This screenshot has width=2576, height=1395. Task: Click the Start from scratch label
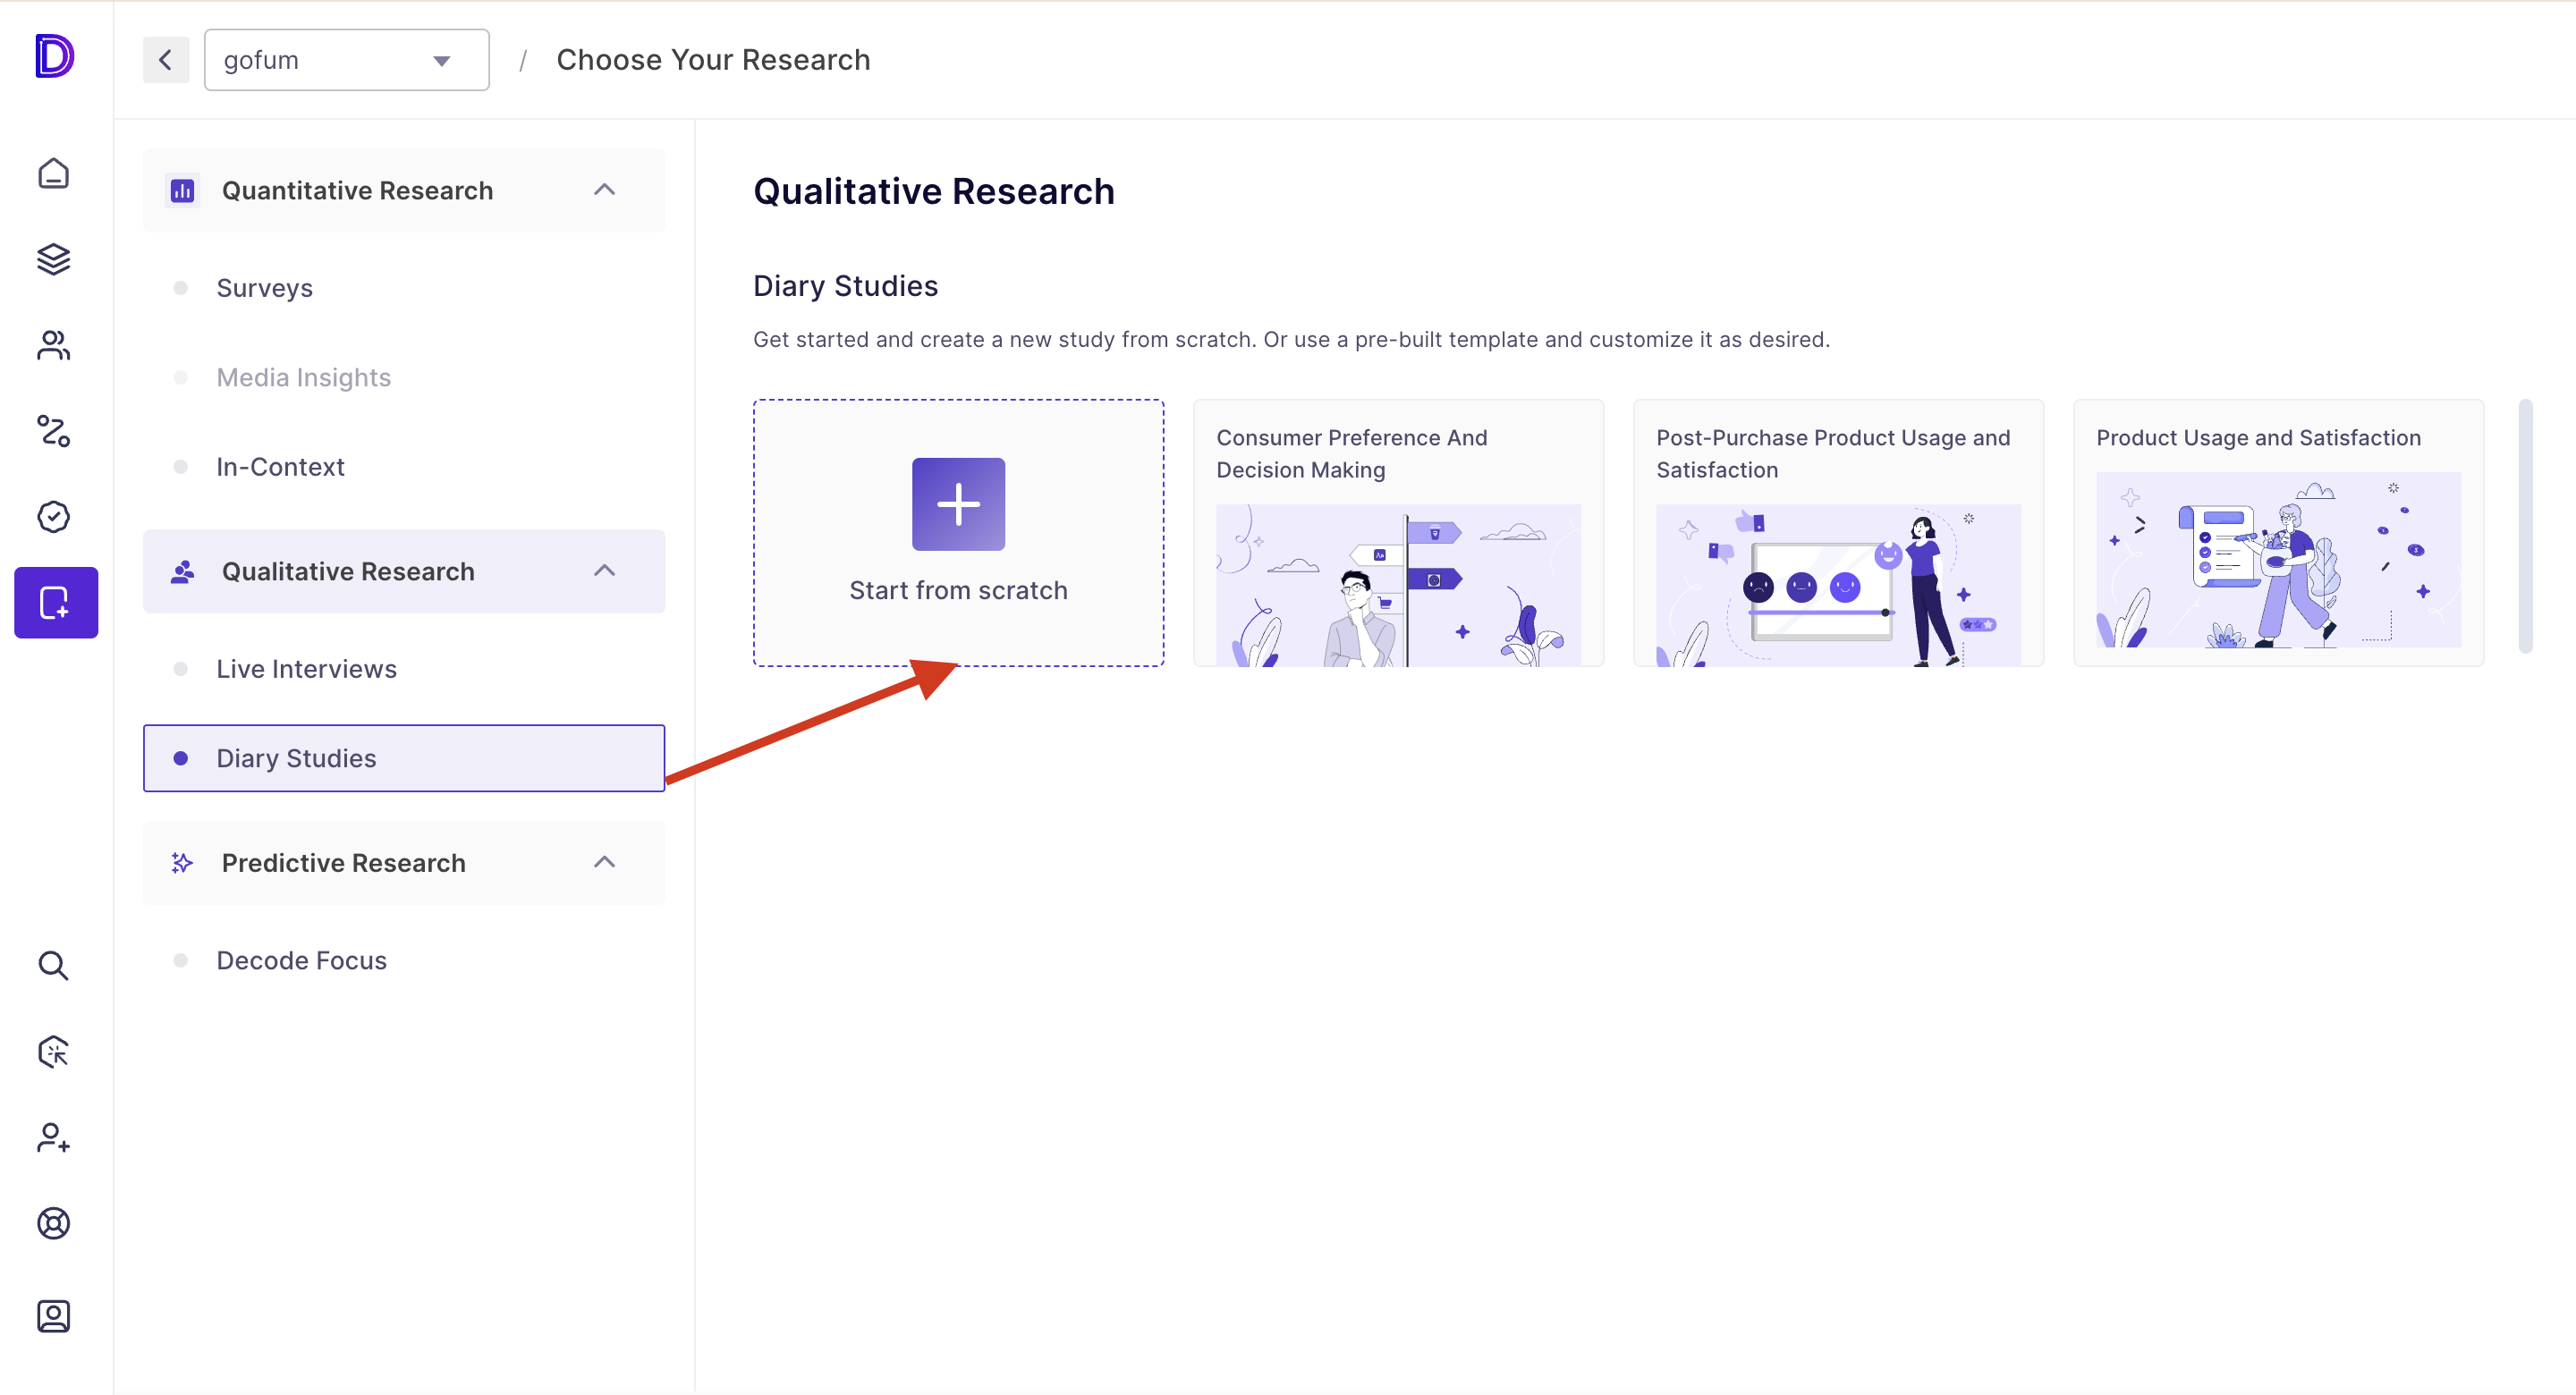[958, 591]
